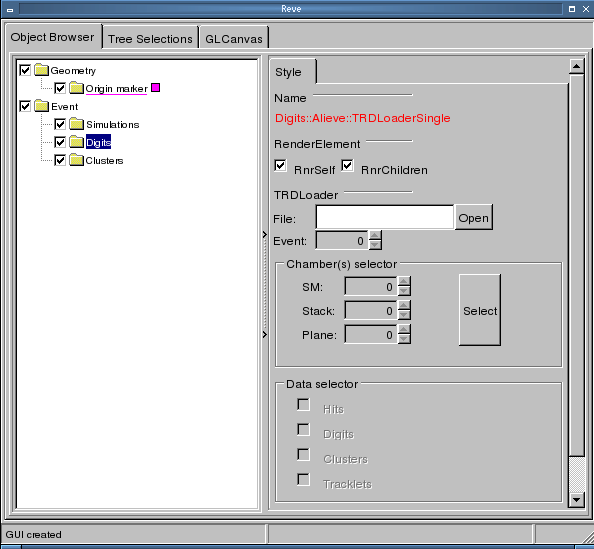This screenshot has width=594, height=549.
Task: Increment the Event number spinner
Action: pyautogui.click(x=375, y=235)
